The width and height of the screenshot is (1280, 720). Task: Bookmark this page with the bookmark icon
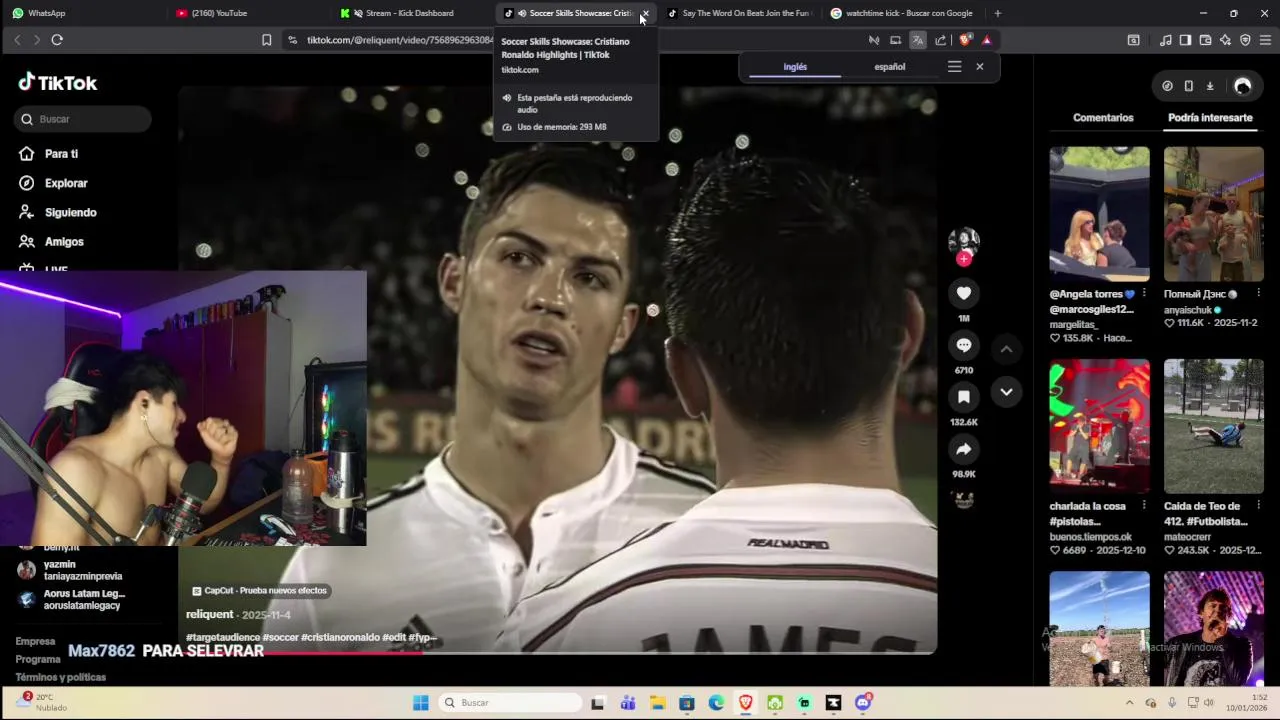tap(266, 40)
